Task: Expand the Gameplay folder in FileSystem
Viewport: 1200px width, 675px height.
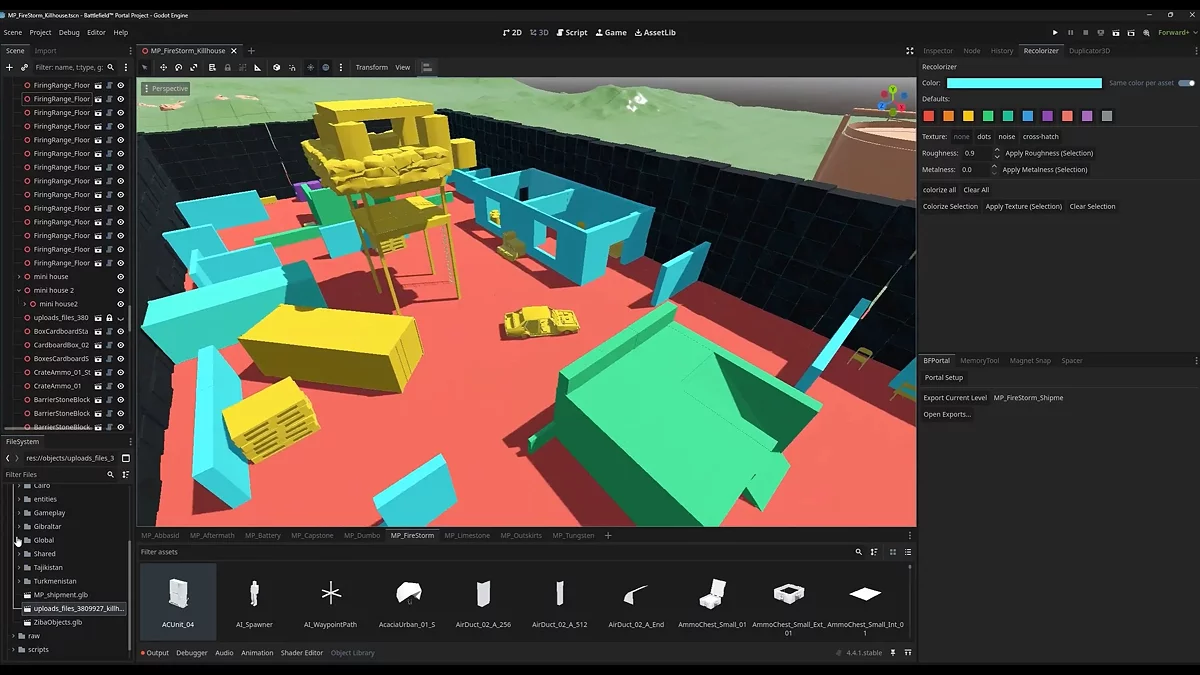Action: (19, 513)
